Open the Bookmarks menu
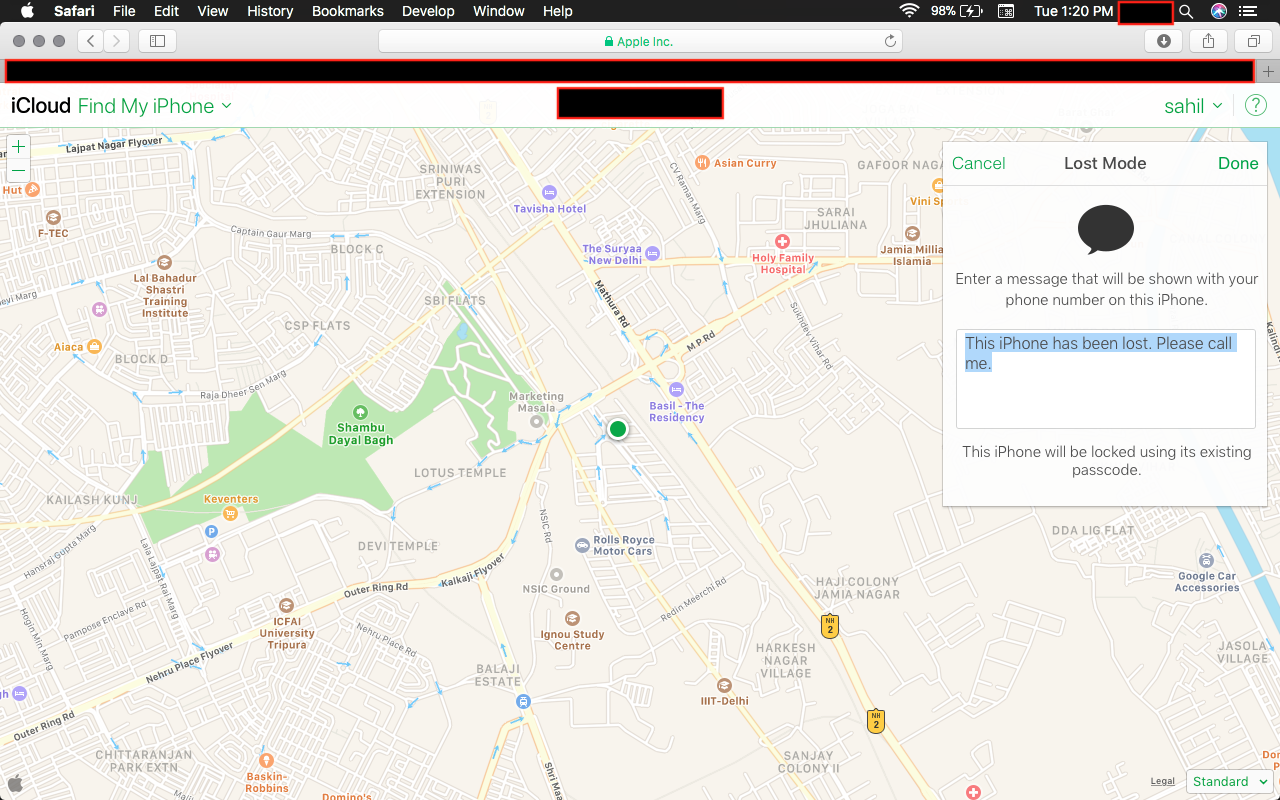1280x800 pixels. click(348, 11)
